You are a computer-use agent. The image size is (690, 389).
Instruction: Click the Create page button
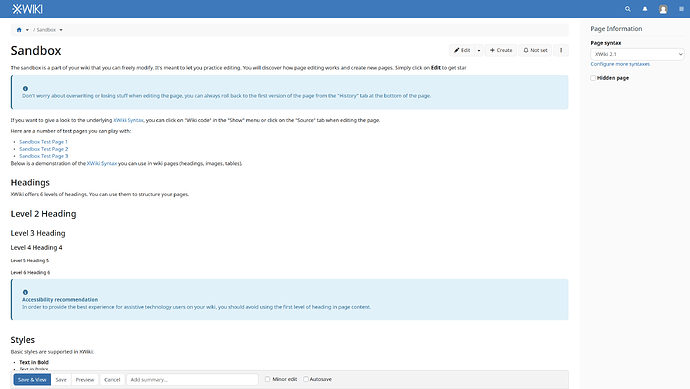501,50
